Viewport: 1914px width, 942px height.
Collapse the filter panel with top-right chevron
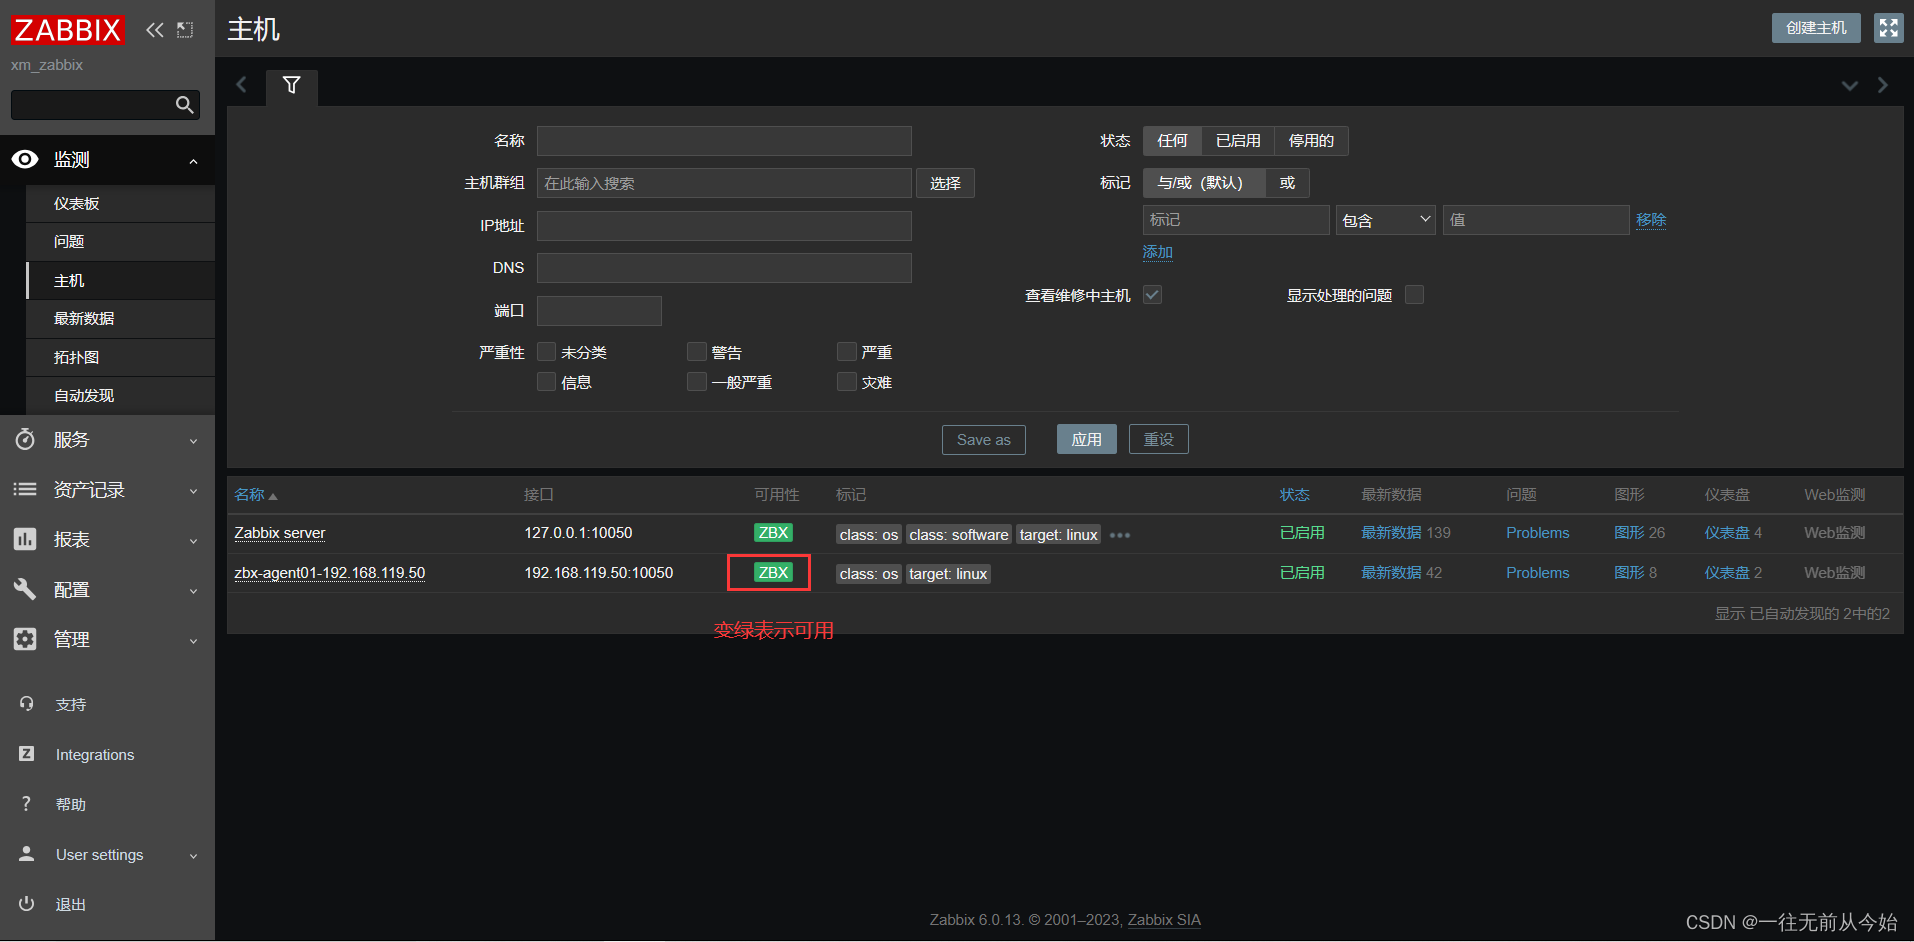[1848, 85]
